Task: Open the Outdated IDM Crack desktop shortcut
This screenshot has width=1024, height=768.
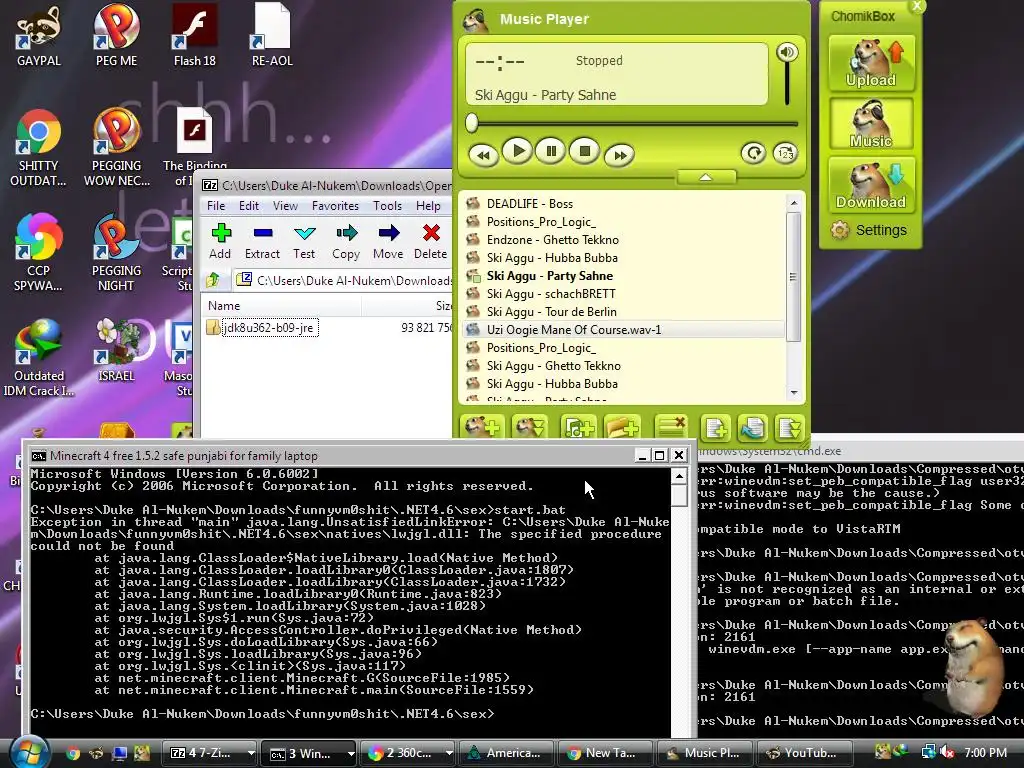Action: [x=39, y=358]
